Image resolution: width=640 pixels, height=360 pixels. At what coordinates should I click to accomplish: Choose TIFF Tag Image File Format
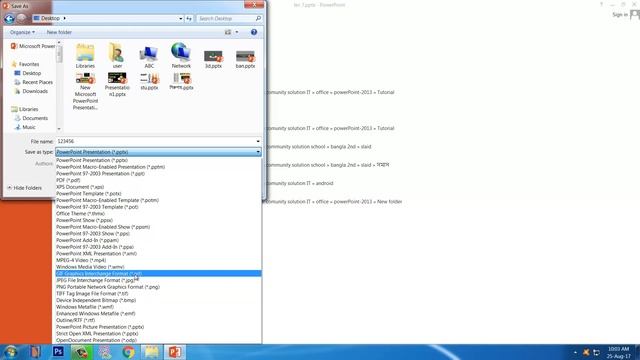point(158,293)
